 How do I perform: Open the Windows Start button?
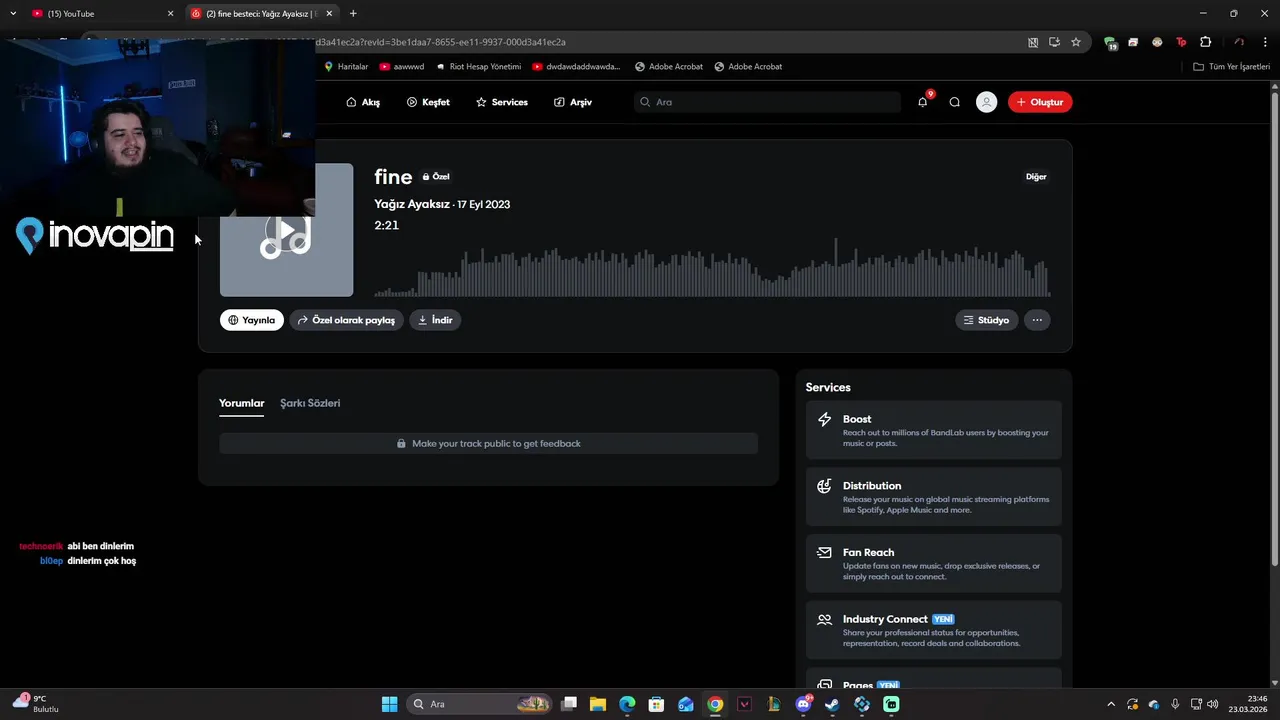(x=389, y=704)
